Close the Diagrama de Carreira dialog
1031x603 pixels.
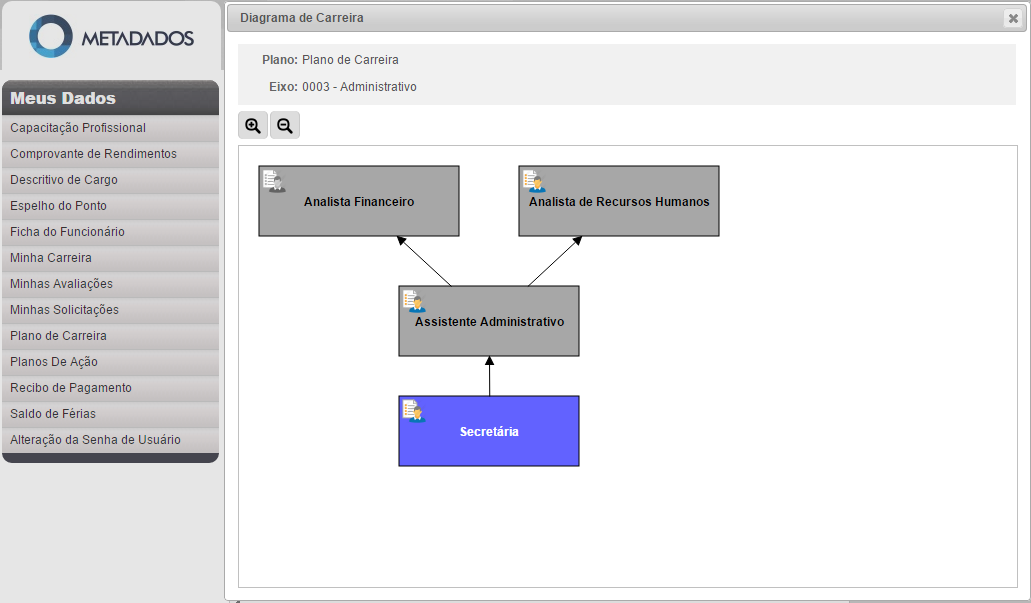click(x=1013, y=18)
